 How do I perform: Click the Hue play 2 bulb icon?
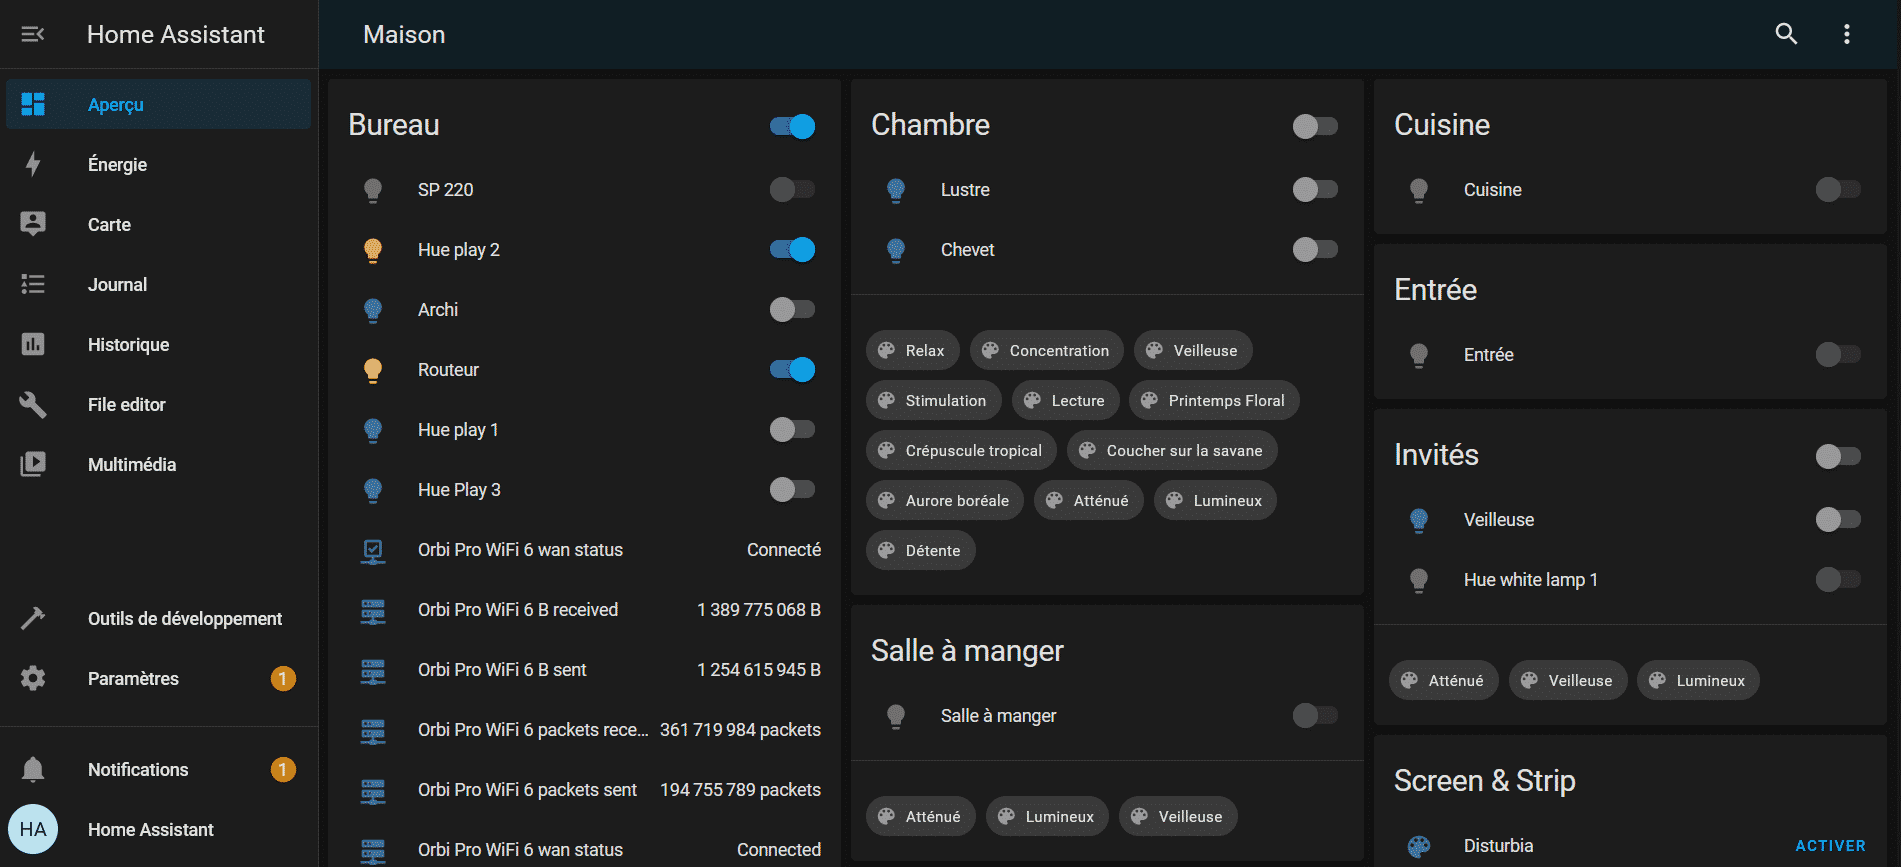(373, 250)
